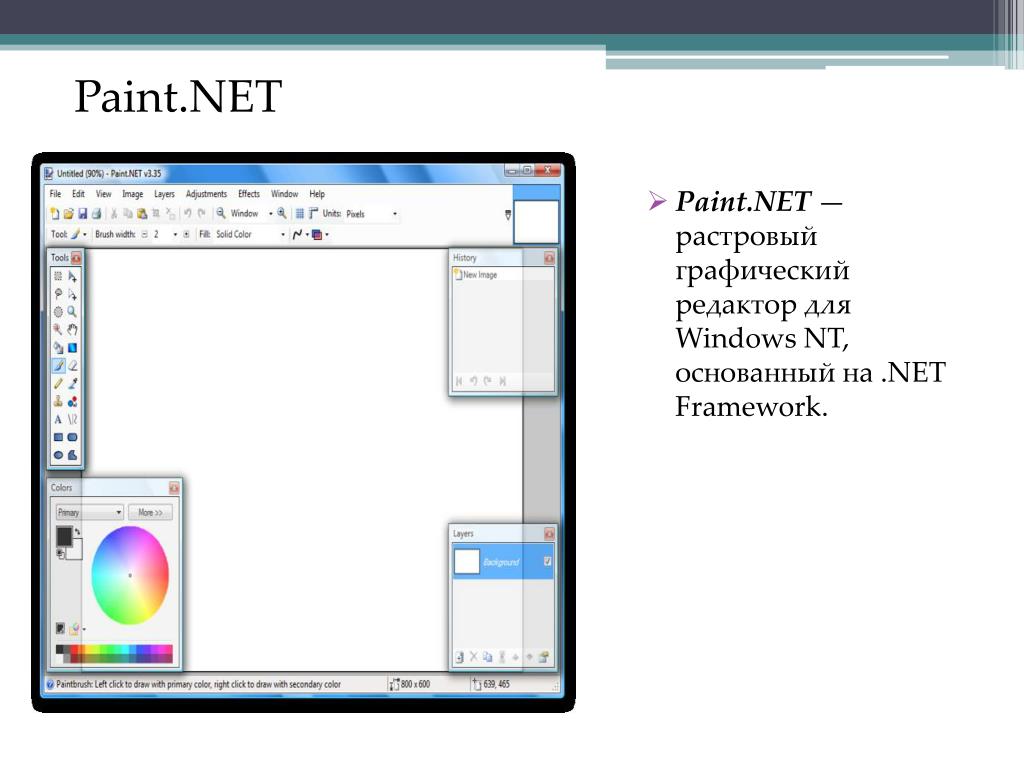
Task: Select the Magic Wand tool
Action: tap(58, 329)
